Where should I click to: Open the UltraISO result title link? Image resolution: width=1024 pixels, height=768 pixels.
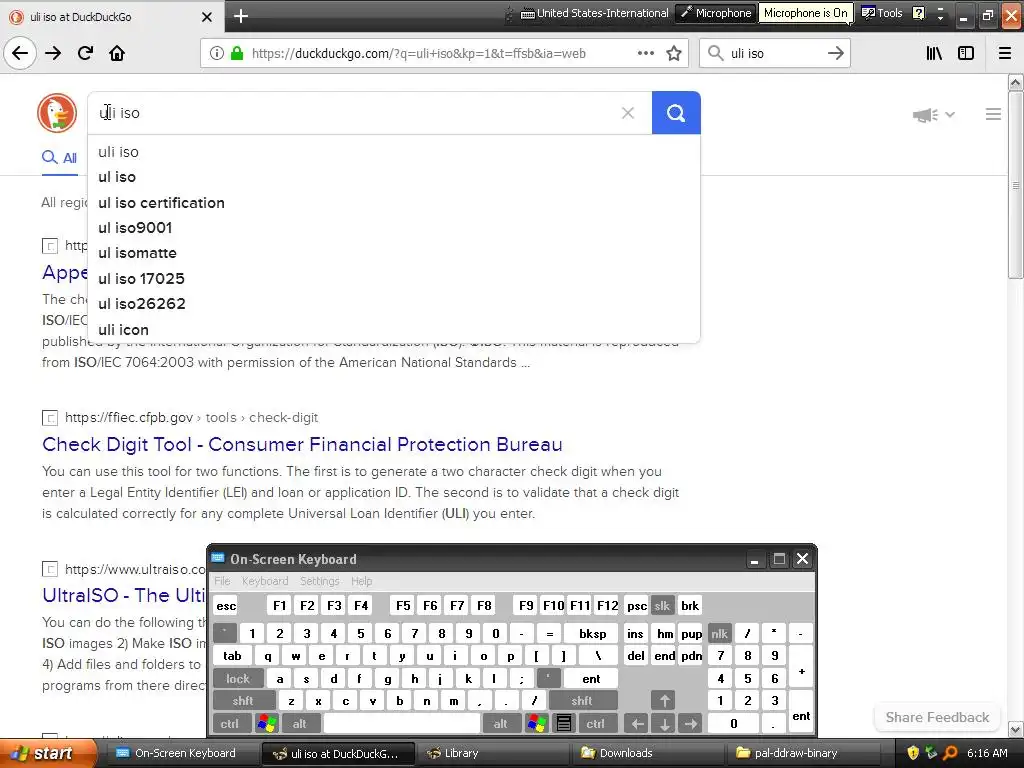pos(124,595)
